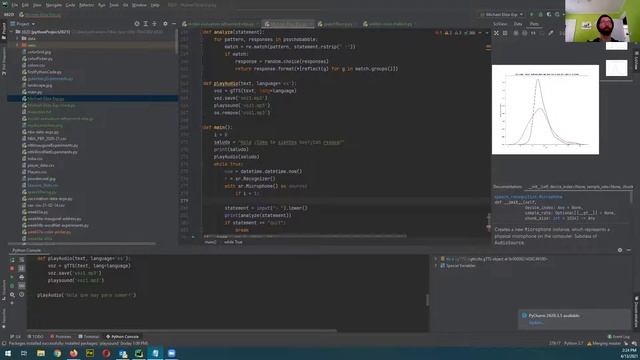Click the history clock icon in console

(x=22, y=294)
